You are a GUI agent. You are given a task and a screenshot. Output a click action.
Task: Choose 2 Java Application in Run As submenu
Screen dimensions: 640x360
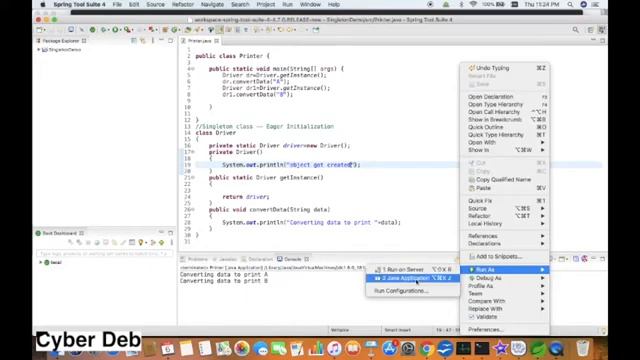(413, 278)
